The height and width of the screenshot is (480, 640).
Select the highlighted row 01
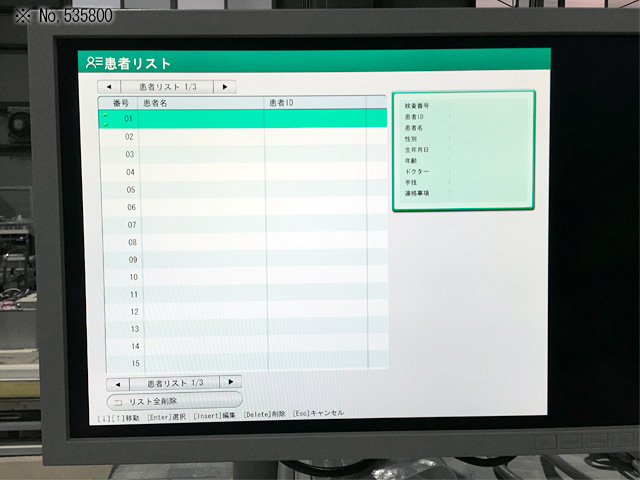pyautogui.click(x=242, y=118)
